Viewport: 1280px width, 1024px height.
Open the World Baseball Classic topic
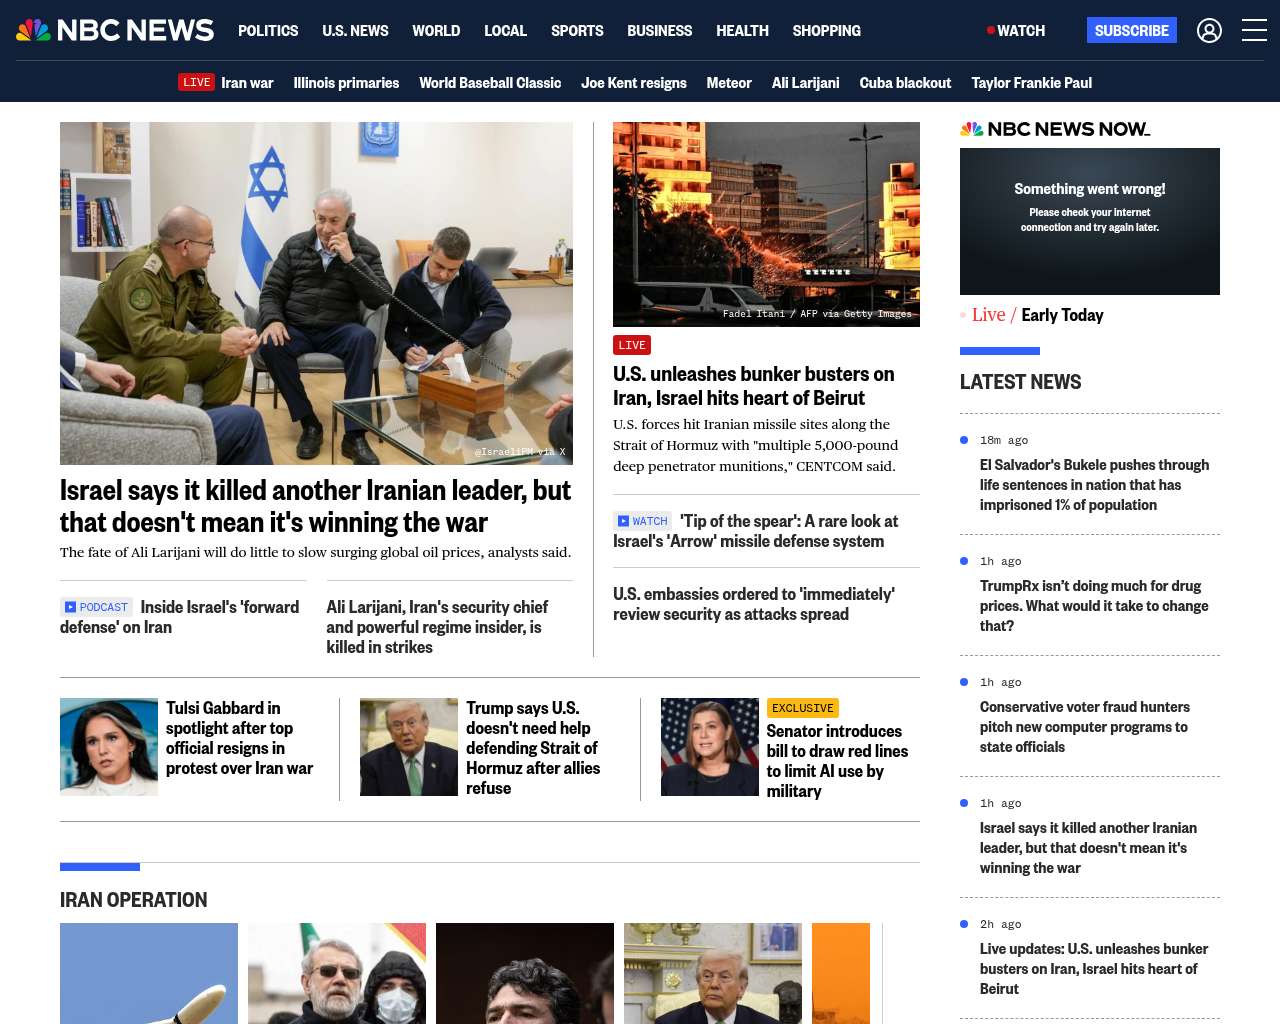[x=490, y=83]
